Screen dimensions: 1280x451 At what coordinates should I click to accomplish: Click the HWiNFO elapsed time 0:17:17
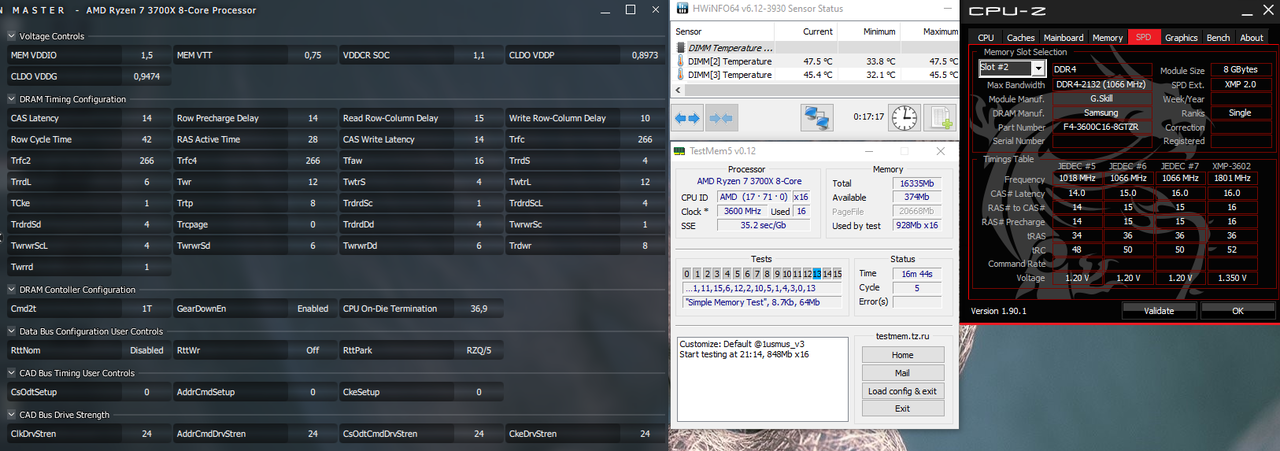click(x=868, y=117)
